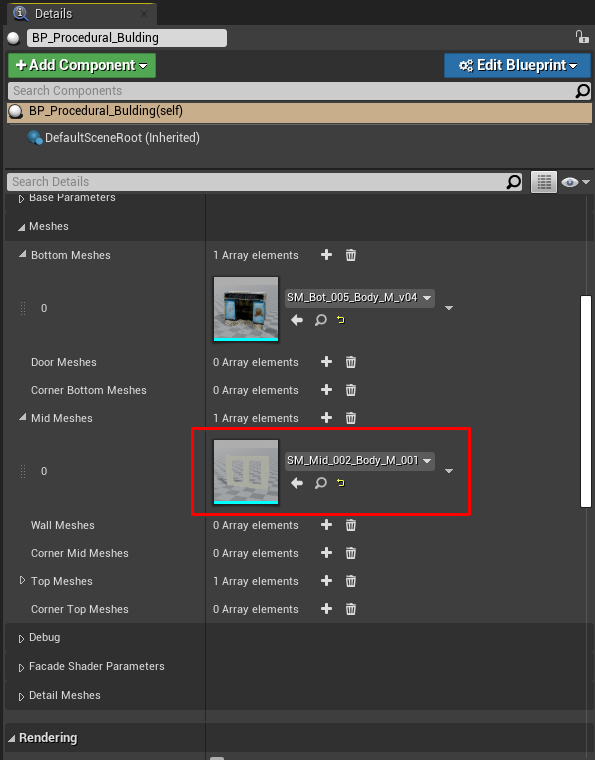Reset SM_Bot_005 mesh to default value
The height and width of the screenshot is (760, 595).
(x=341, y=320)
